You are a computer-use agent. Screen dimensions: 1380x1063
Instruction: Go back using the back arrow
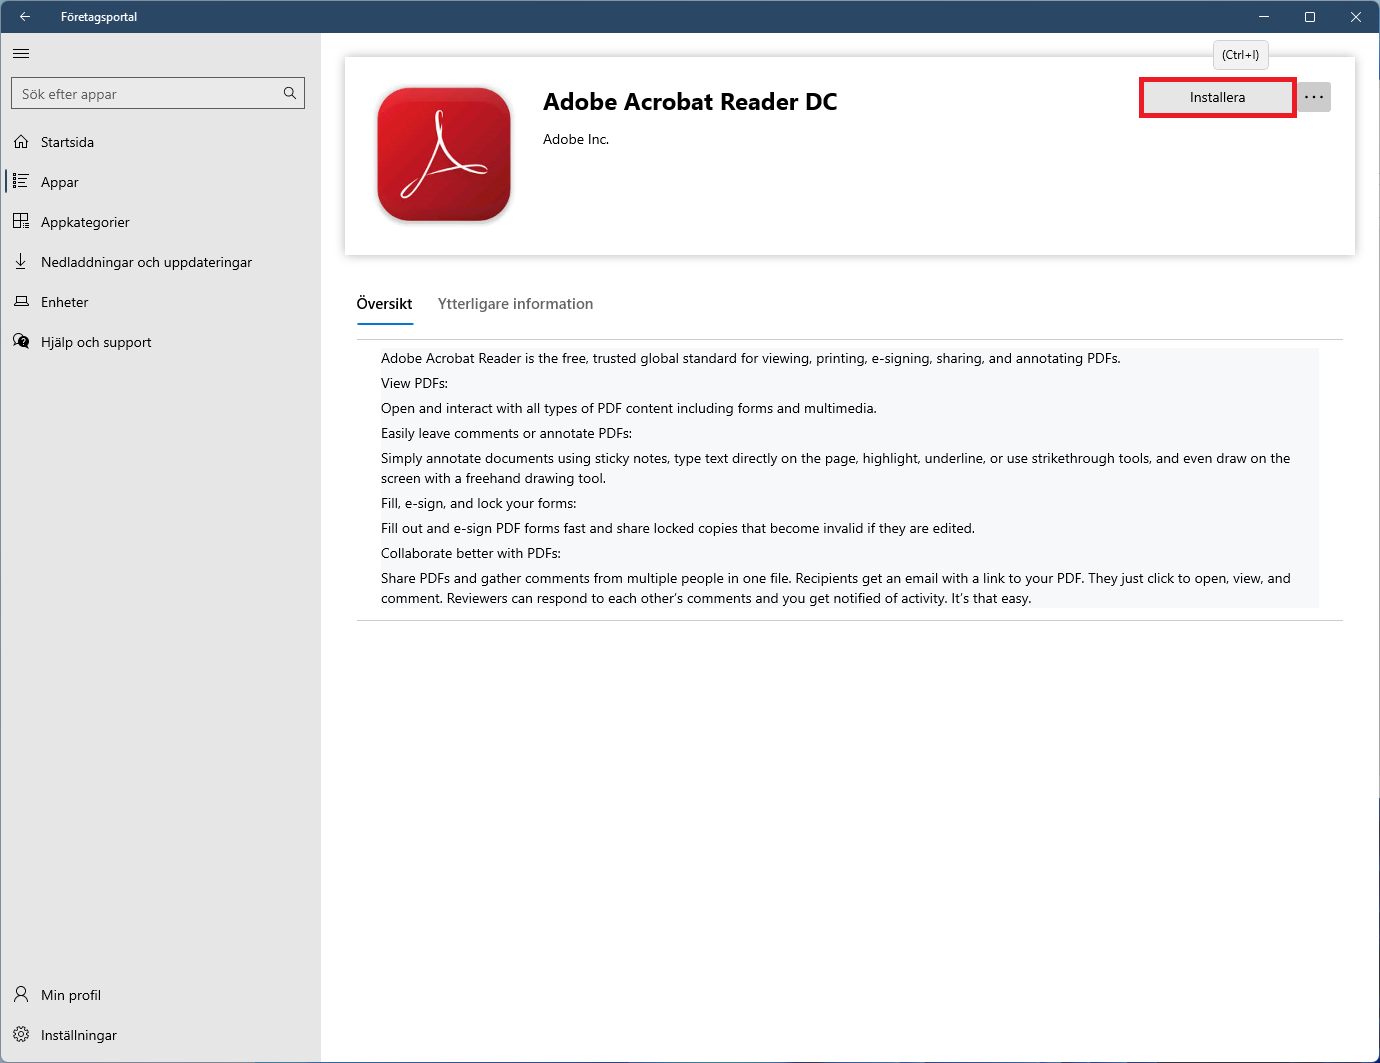click(x=25, y=17)
